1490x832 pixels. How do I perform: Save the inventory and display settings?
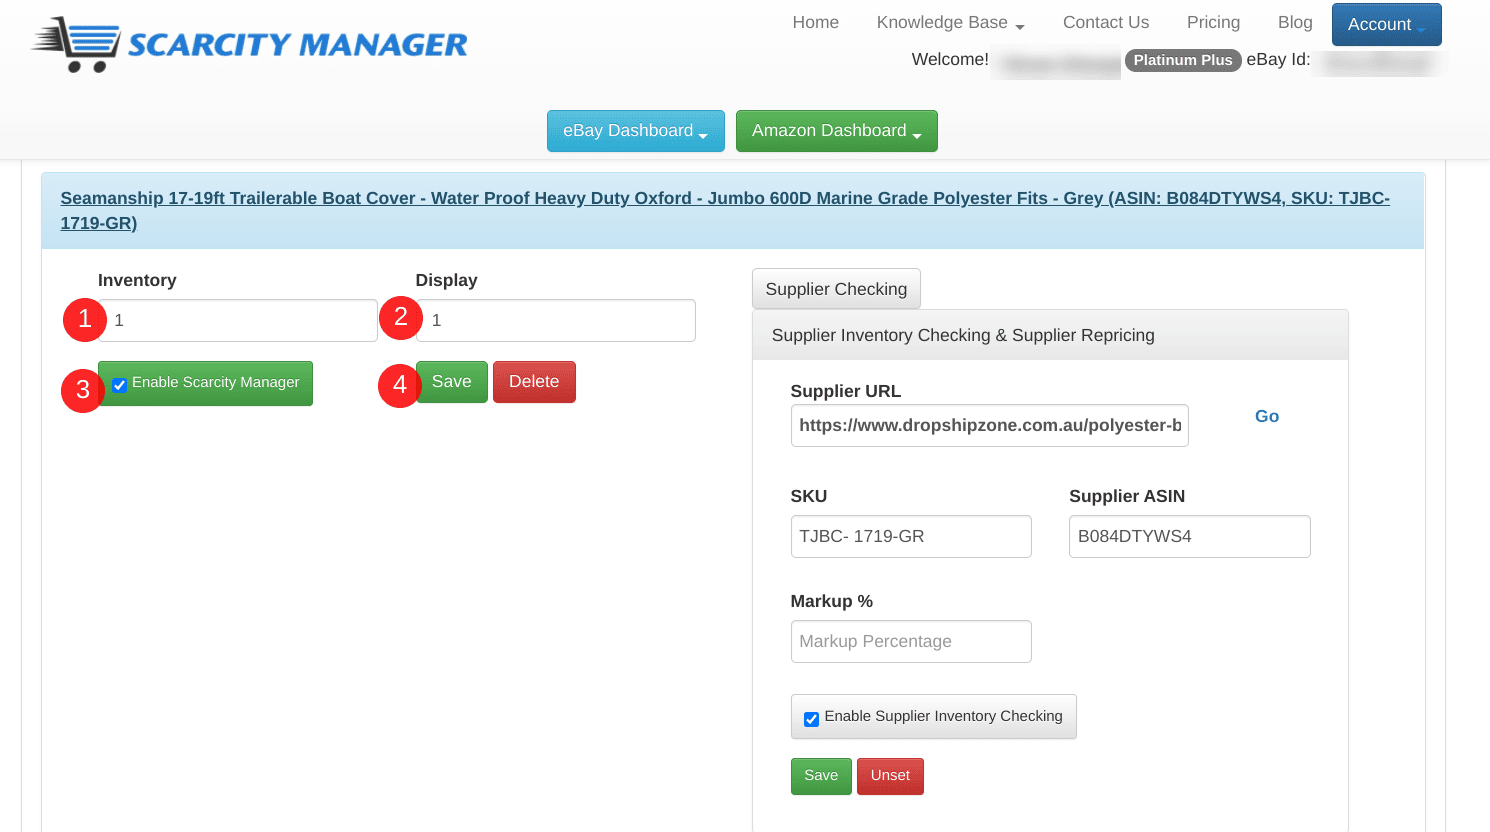[451, 382]
